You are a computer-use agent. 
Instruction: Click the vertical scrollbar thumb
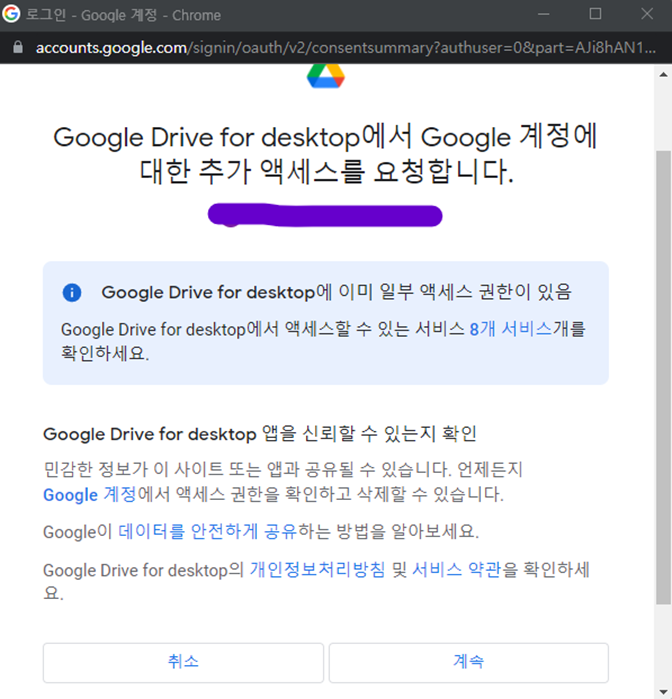663,378
